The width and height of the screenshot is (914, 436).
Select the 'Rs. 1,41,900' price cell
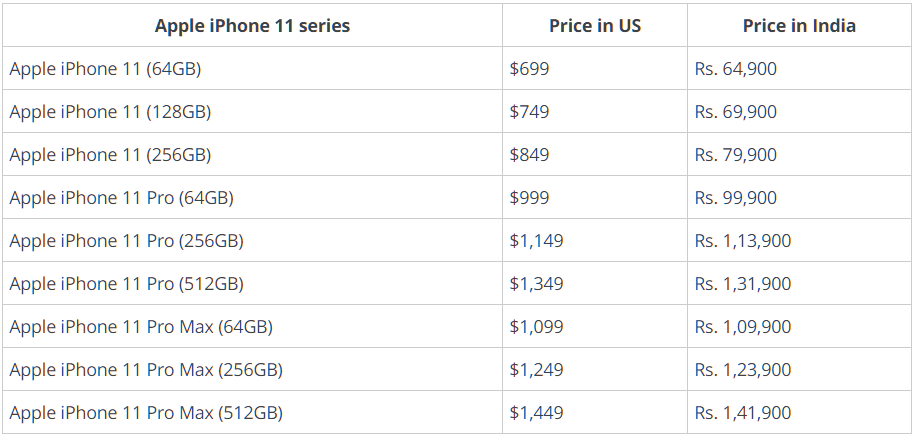742,413
